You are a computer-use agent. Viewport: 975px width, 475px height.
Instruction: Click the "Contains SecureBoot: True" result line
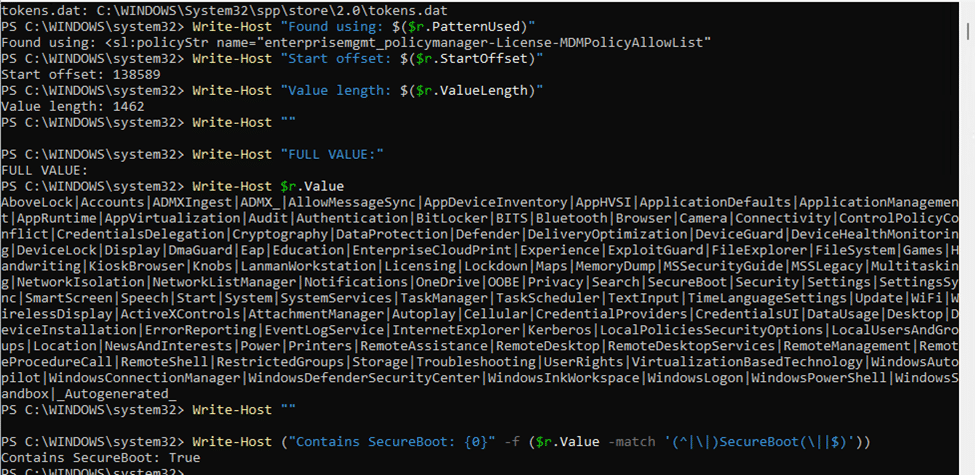[102, 458]
